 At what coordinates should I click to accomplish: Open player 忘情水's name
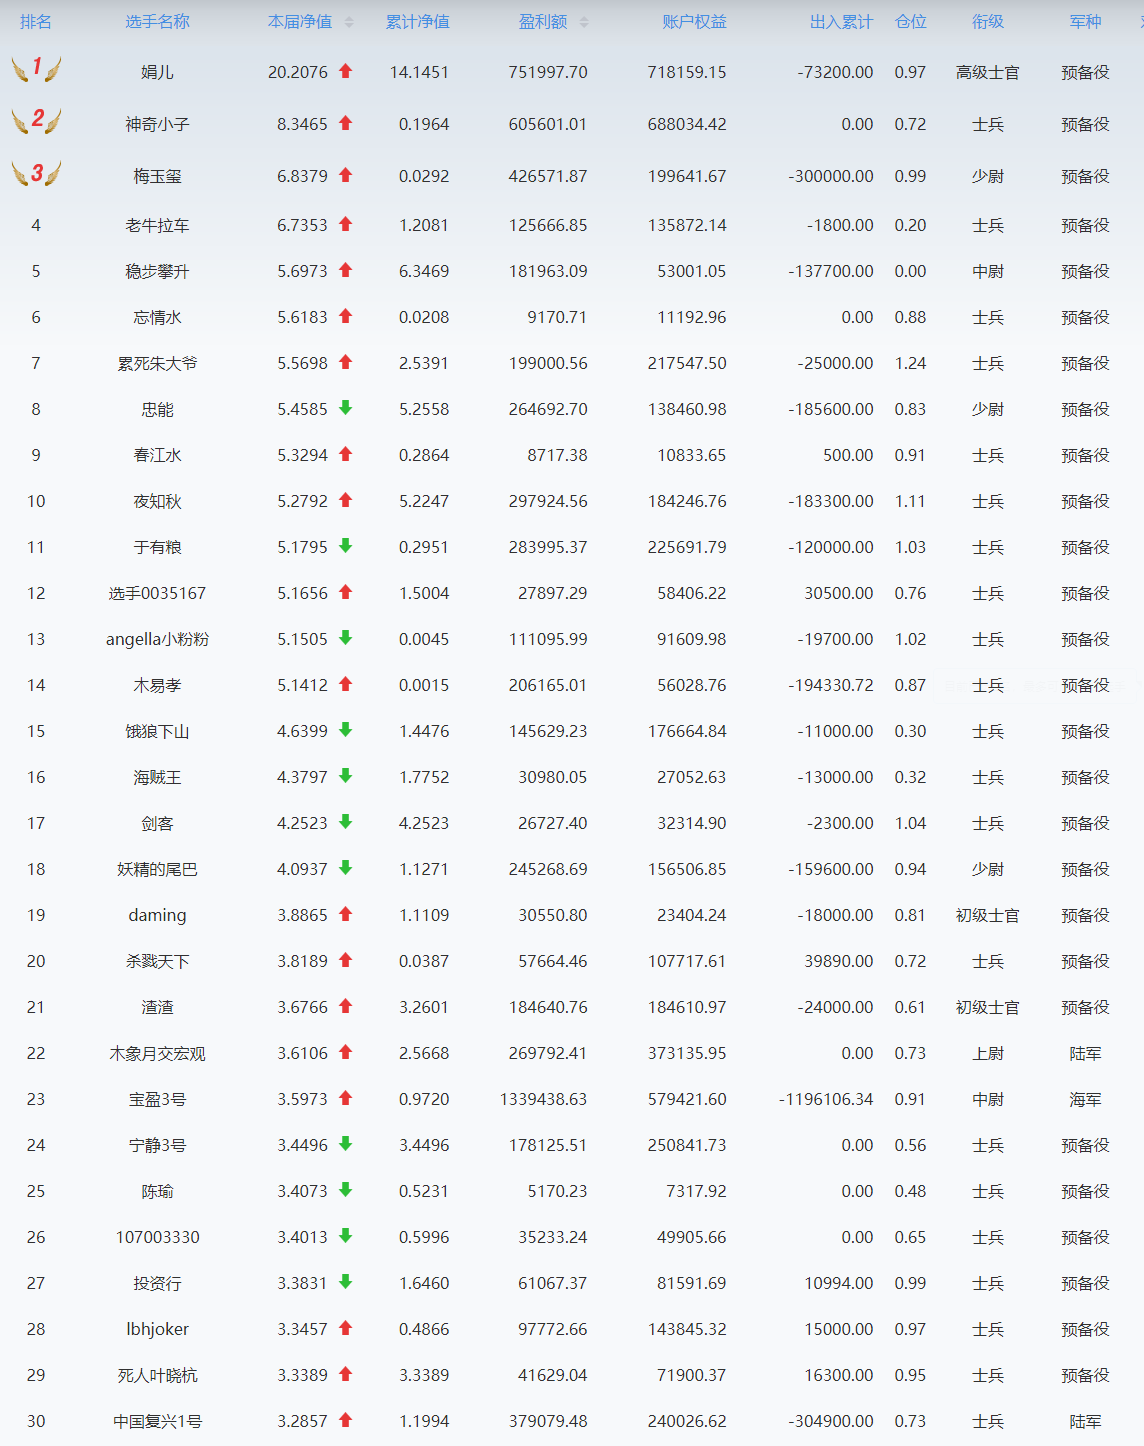coord(157,317)
